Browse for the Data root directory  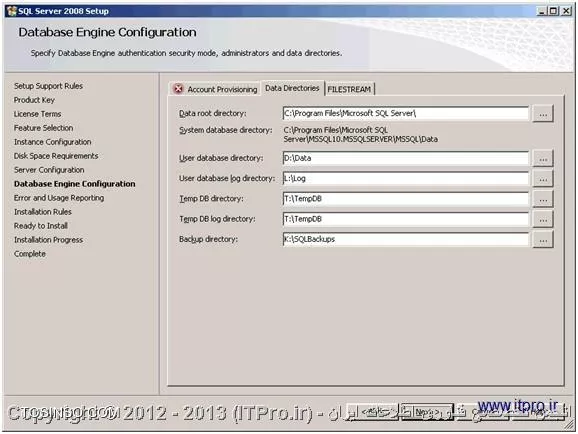[x=543, y=114]
